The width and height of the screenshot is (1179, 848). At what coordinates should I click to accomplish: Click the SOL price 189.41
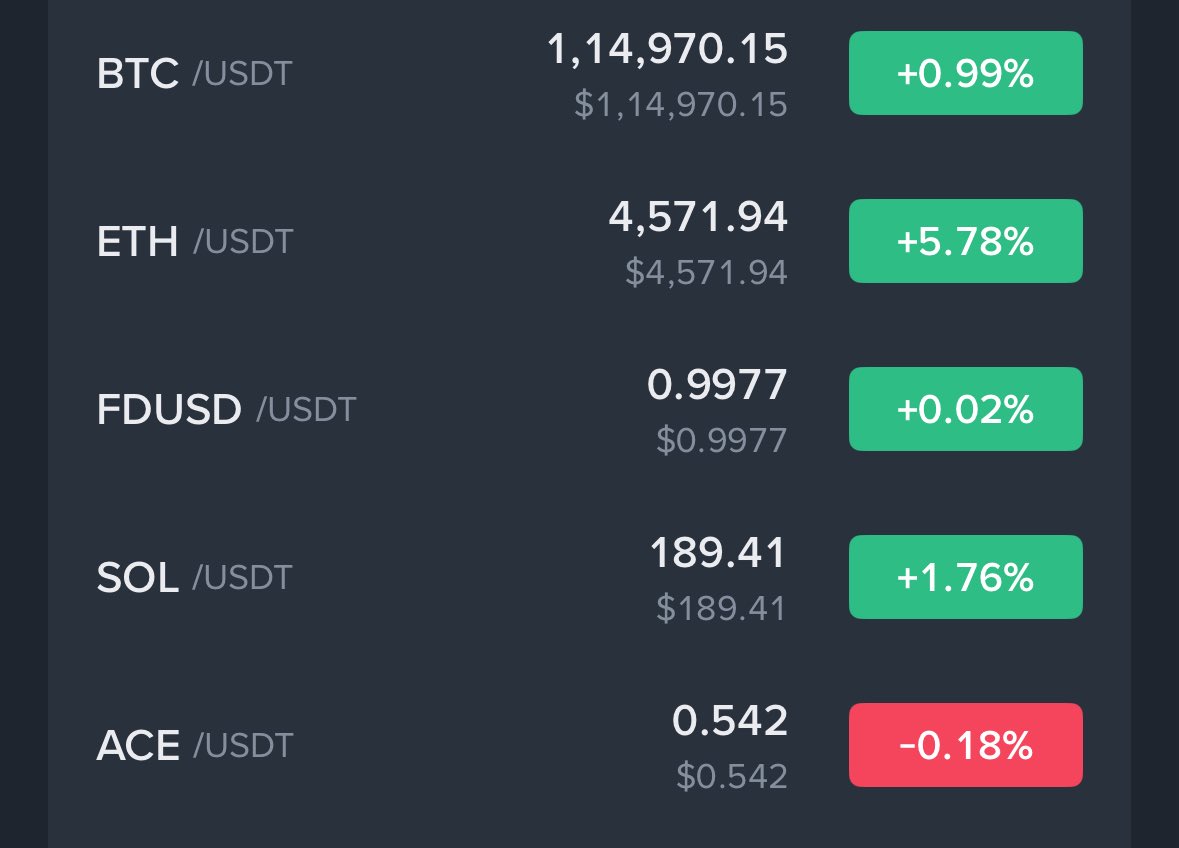(x=718, y=553)
